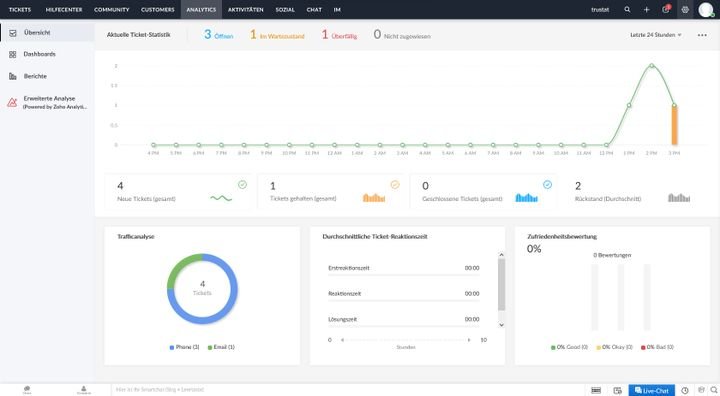Image resolution: width=720 pixels, height=396 pixels.
Task: Click the reaction time list scroll-up arrow
Action: point(501,255)
